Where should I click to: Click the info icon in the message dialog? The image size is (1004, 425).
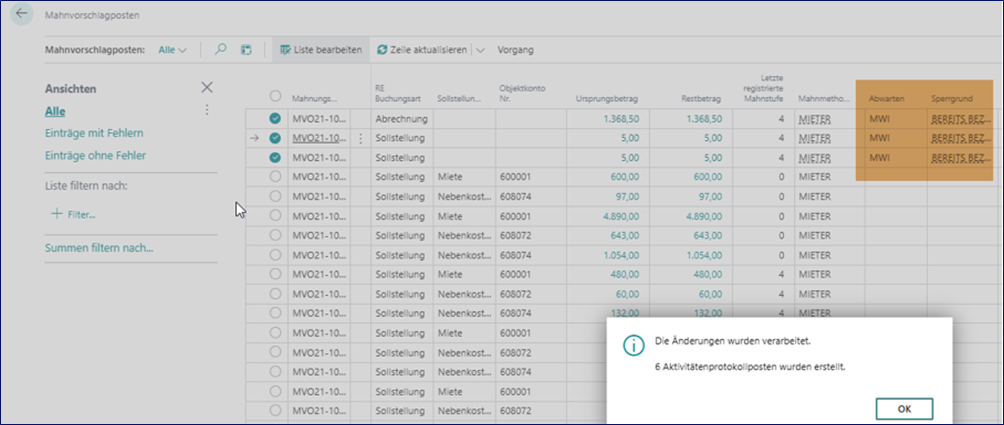(x=632, y=344)
